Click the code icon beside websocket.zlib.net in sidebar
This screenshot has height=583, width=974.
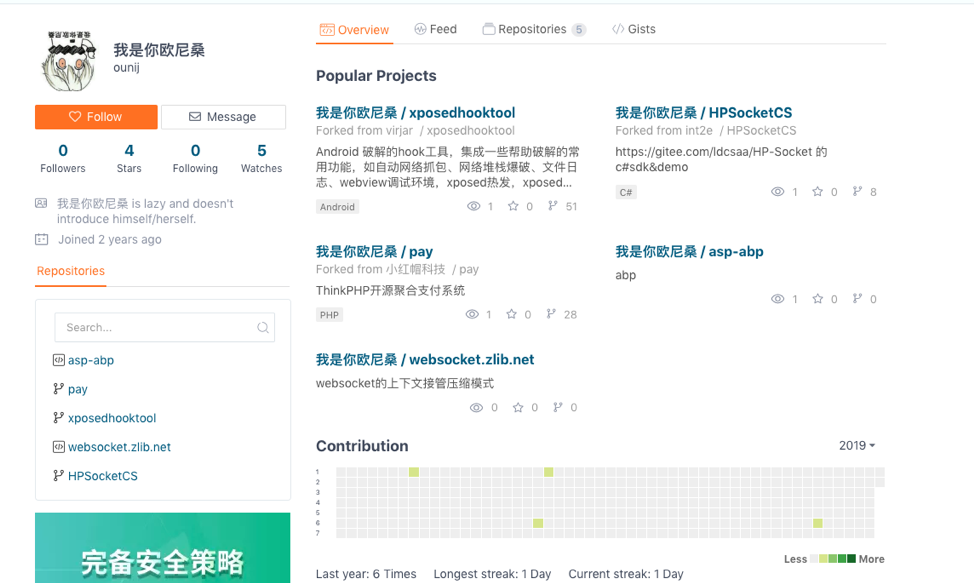point(58,446)
